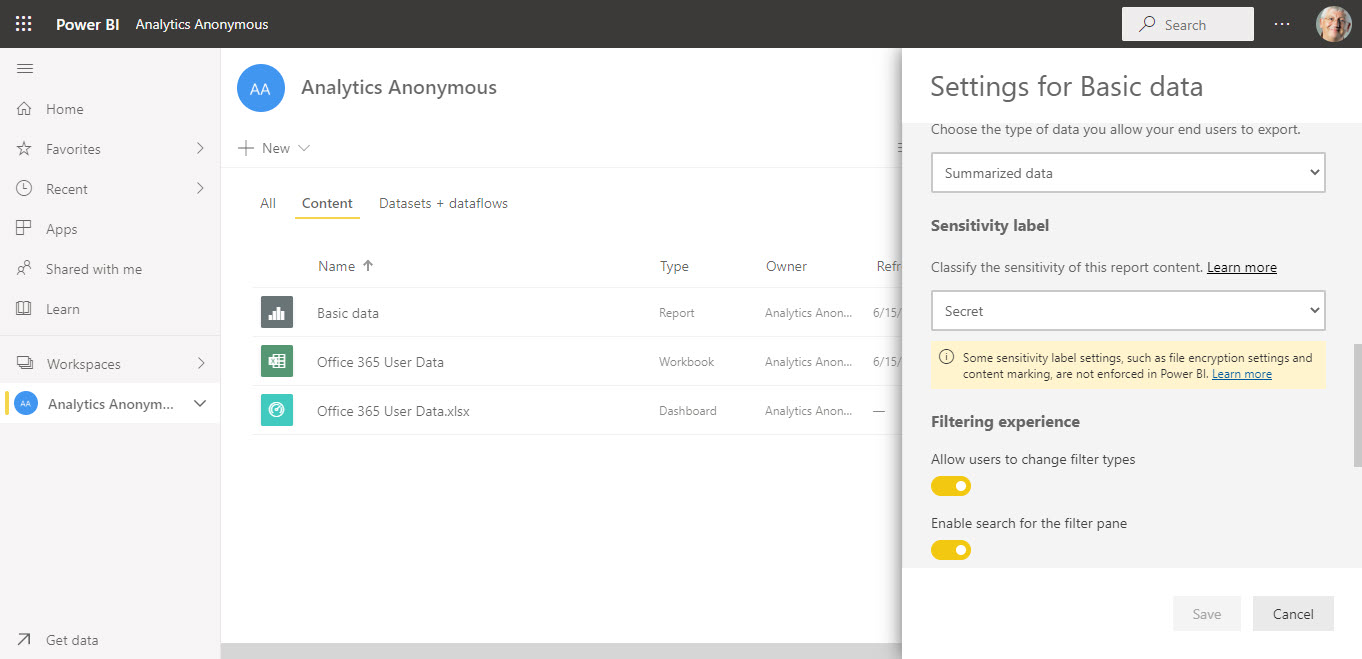Click the Office 365 User Data workbook icon

(277, 362)
